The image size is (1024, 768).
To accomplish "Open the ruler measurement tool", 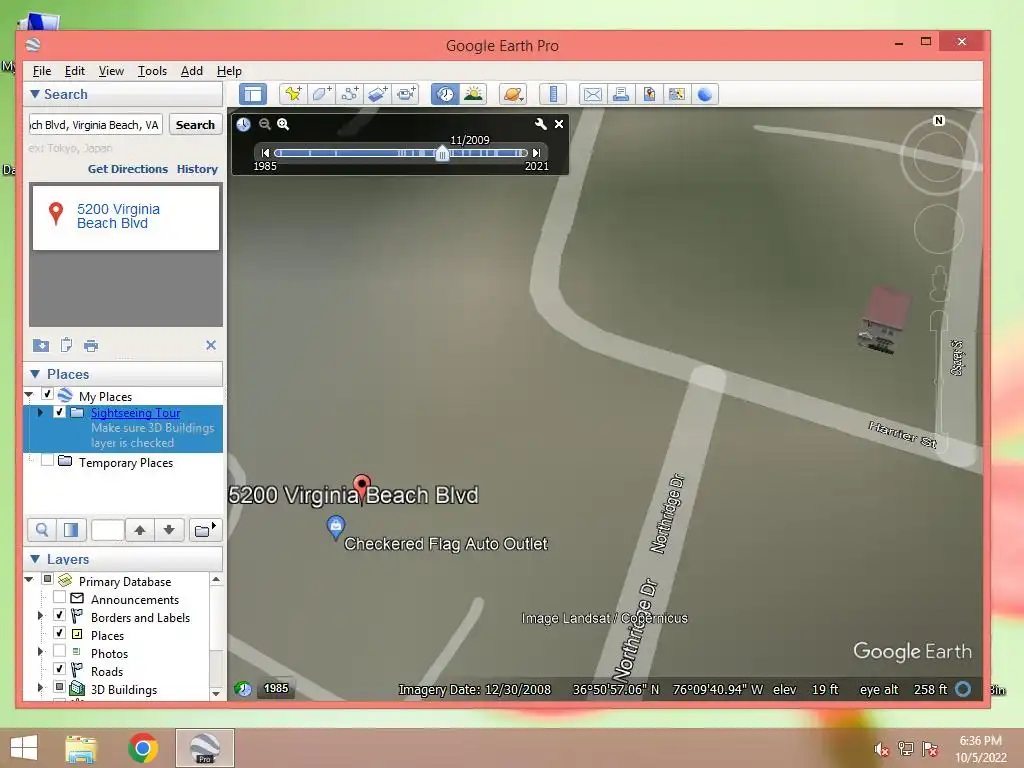I will tap(552, 94).
